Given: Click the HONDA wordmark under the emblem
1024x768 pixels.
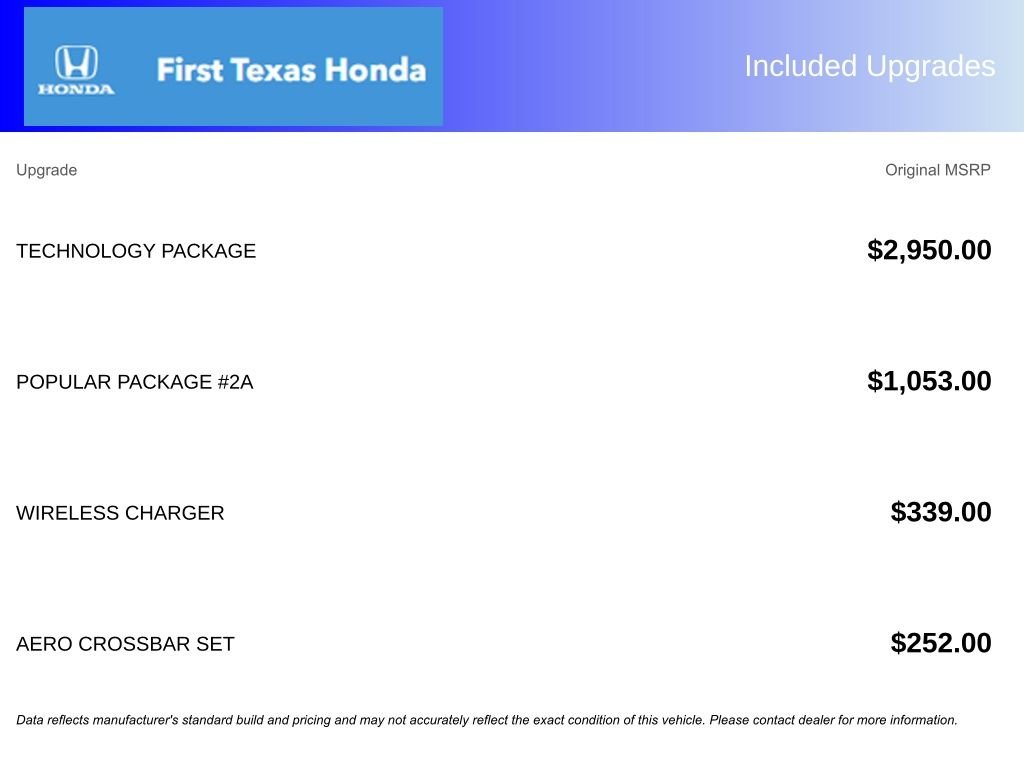Looking at the screenshot, I should pyautogui.click(x=76, y=89).
